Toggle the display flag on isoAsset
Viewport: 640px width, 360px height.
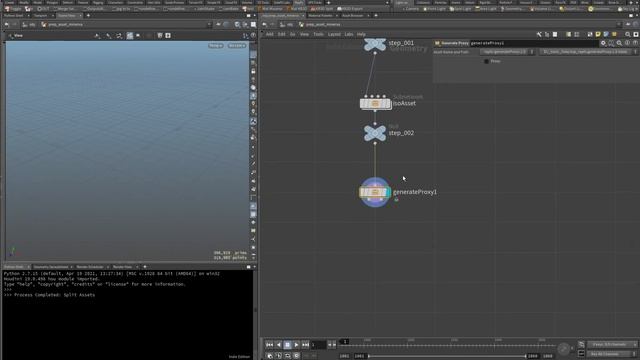(x=389, y=104)
